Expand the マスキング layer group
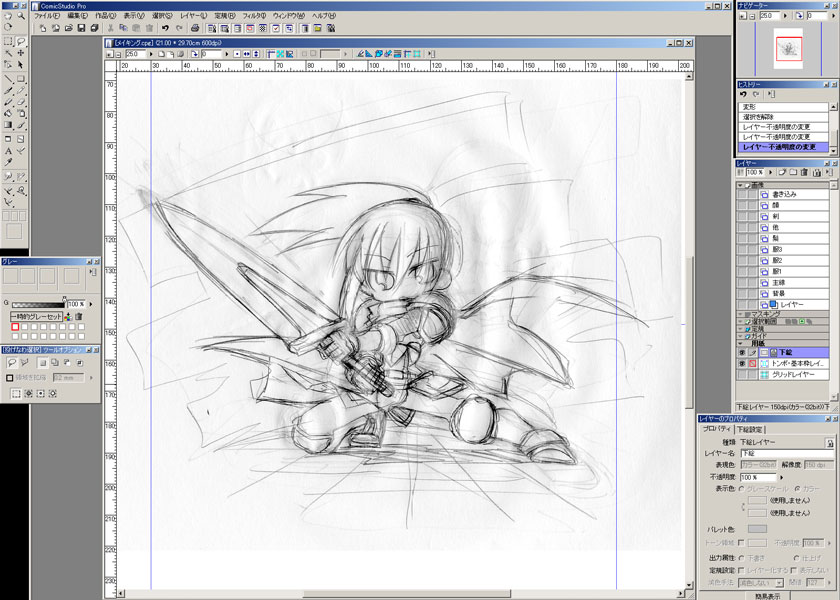 tap(741, 312)
